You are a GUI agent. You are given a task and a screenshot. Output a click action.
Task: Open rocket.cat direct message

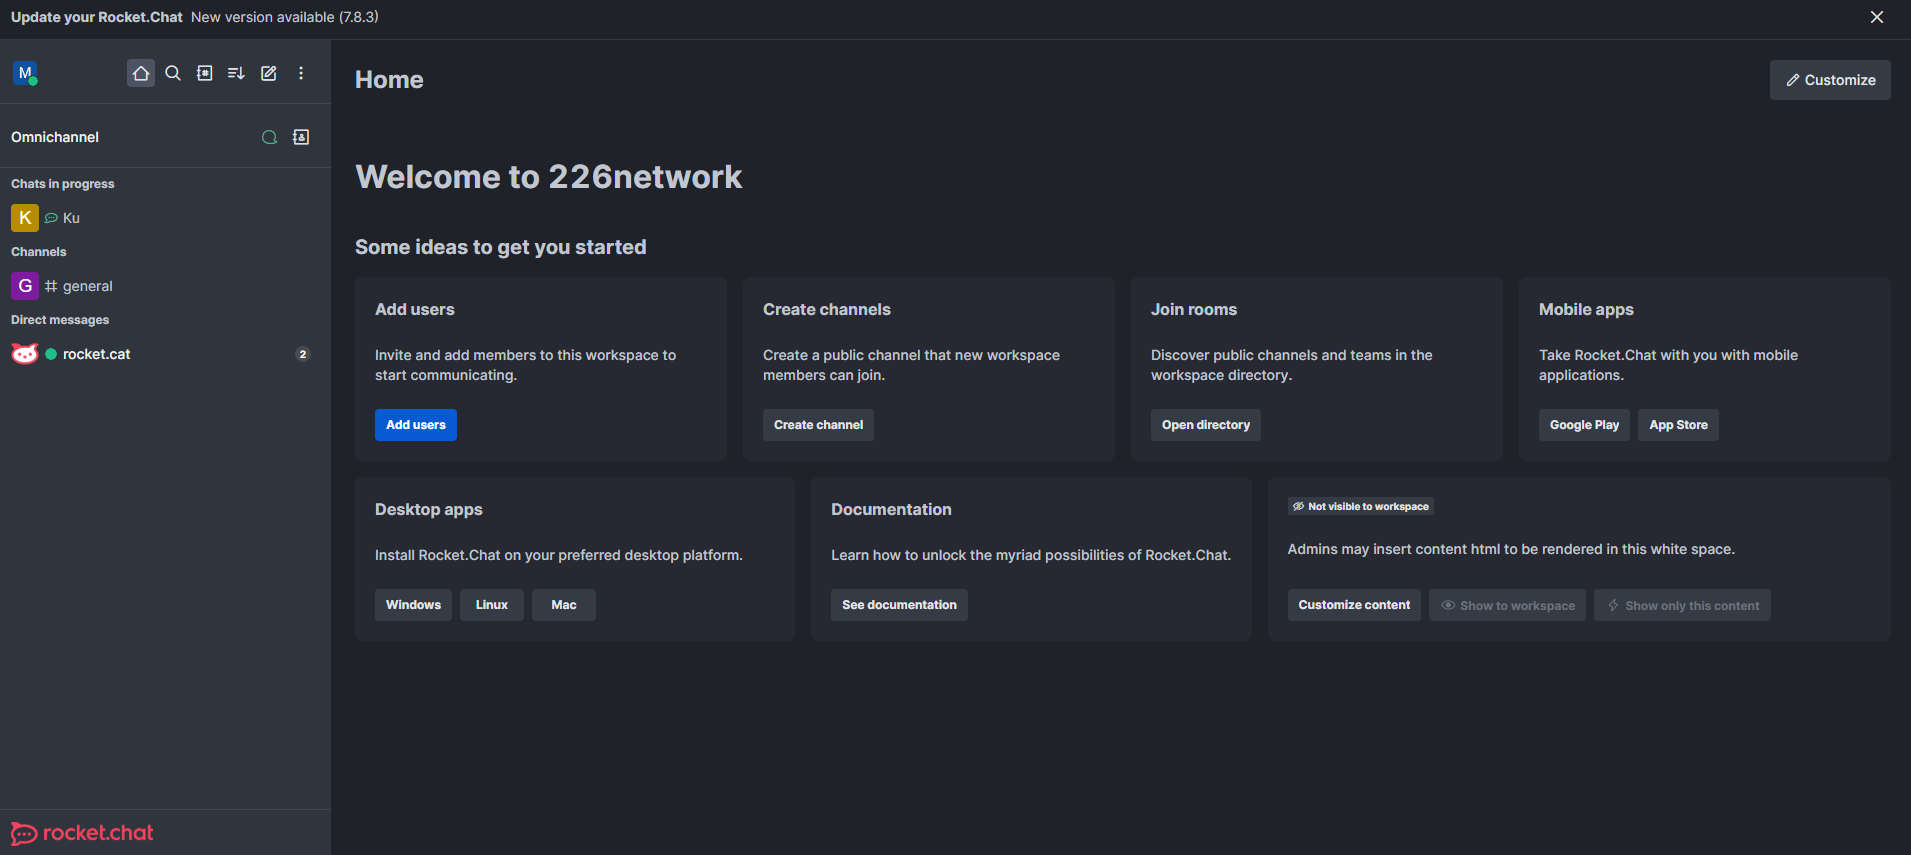click(96, 354)
